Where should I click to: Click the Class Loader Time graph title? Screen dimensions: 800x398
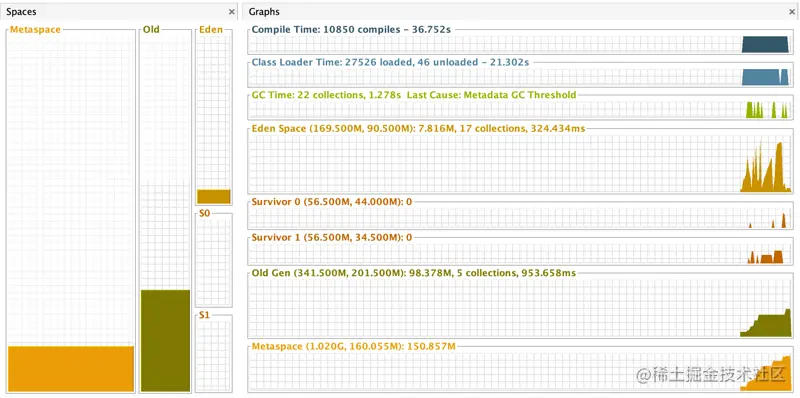coord(390,62)
